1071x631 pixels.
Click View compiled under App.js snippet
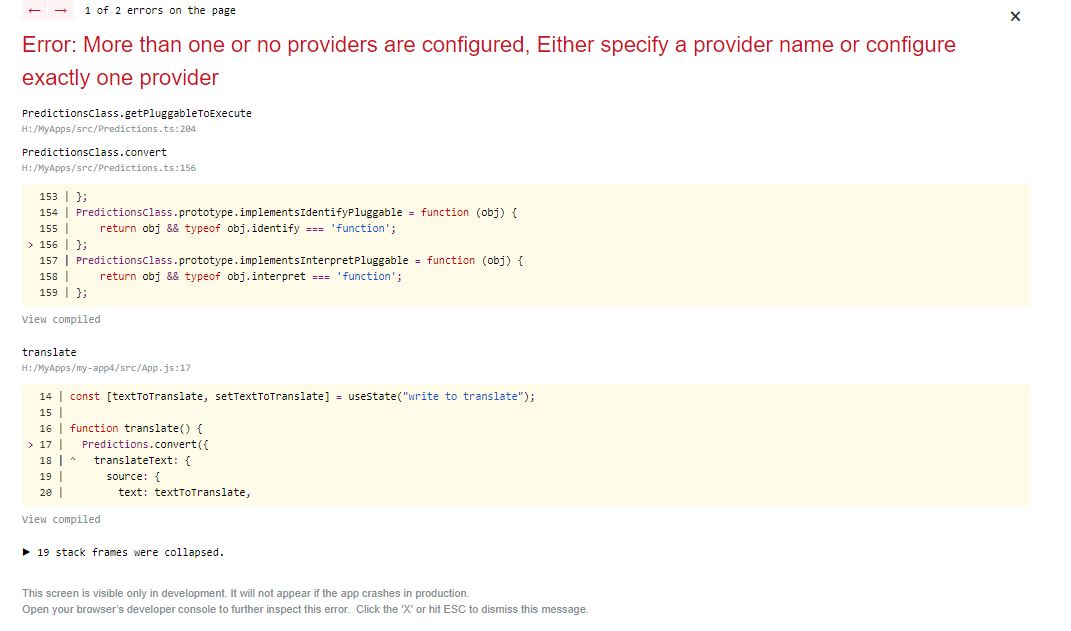click(61, 519)
